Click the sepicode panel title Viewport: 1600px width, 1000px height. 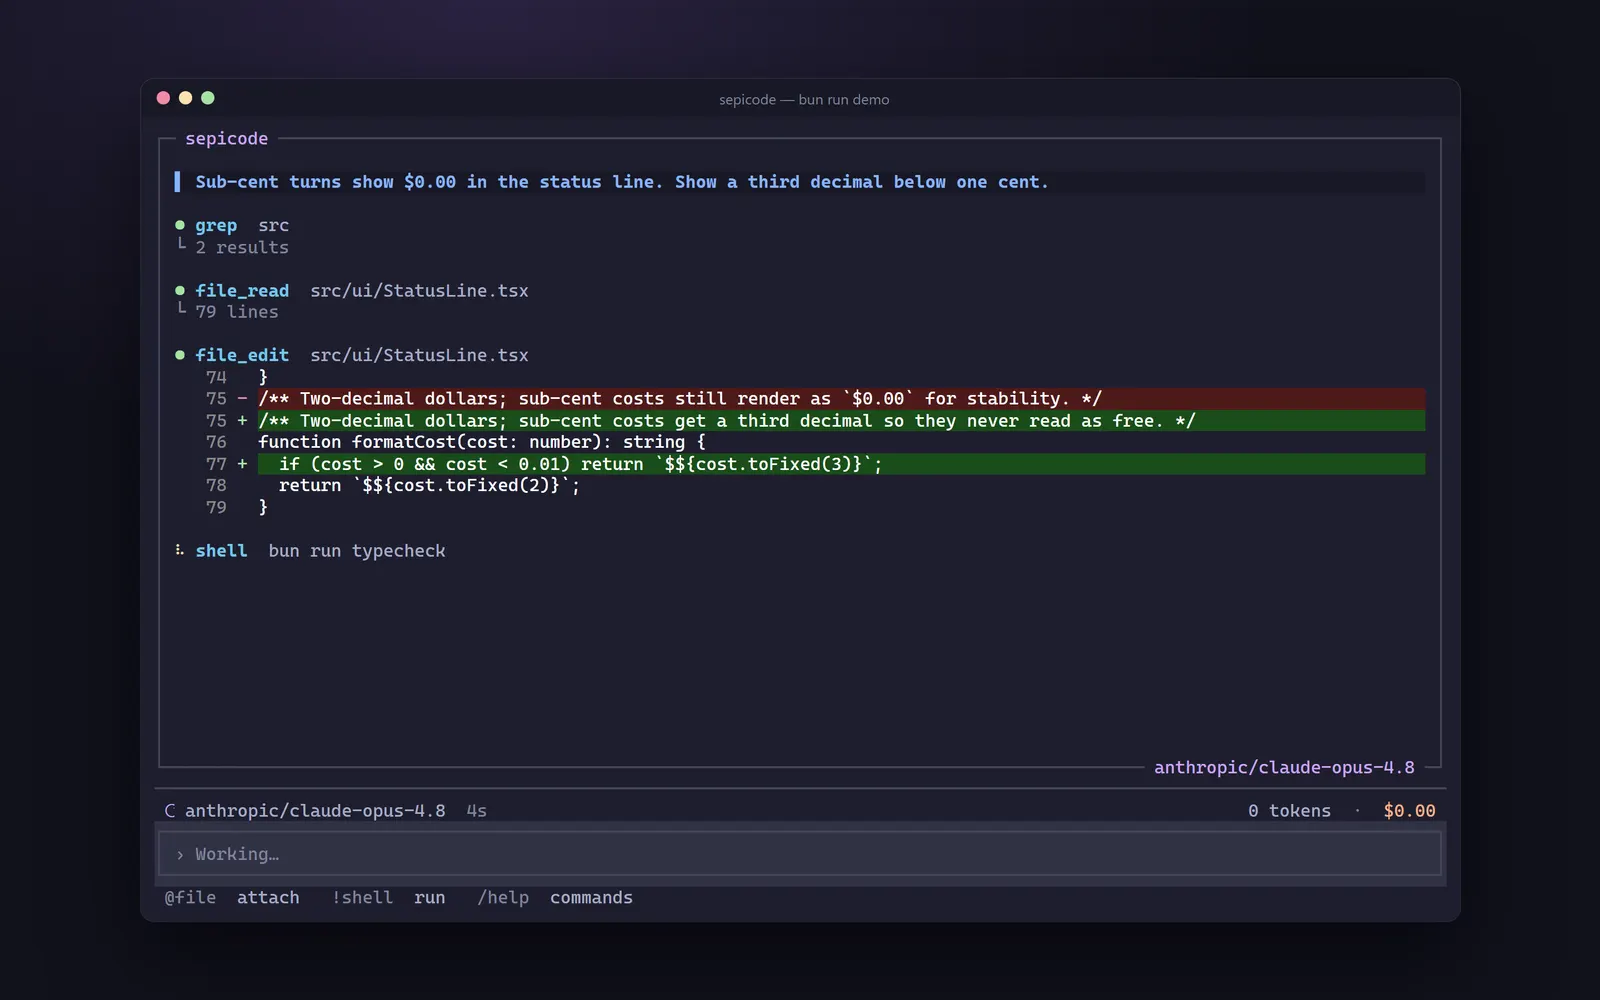(226, 138)
